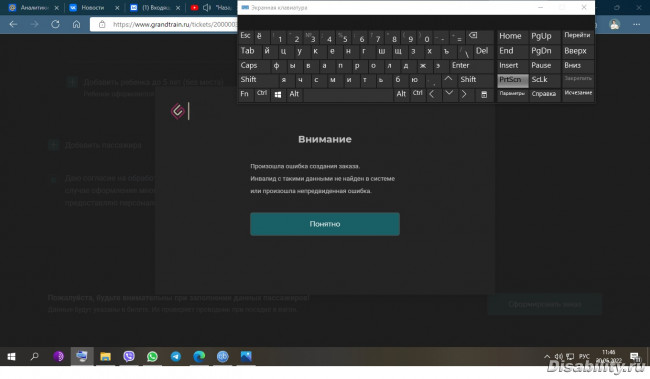650x379 pixels.
Task: Tap the End key
Action: tap(512, 51)
